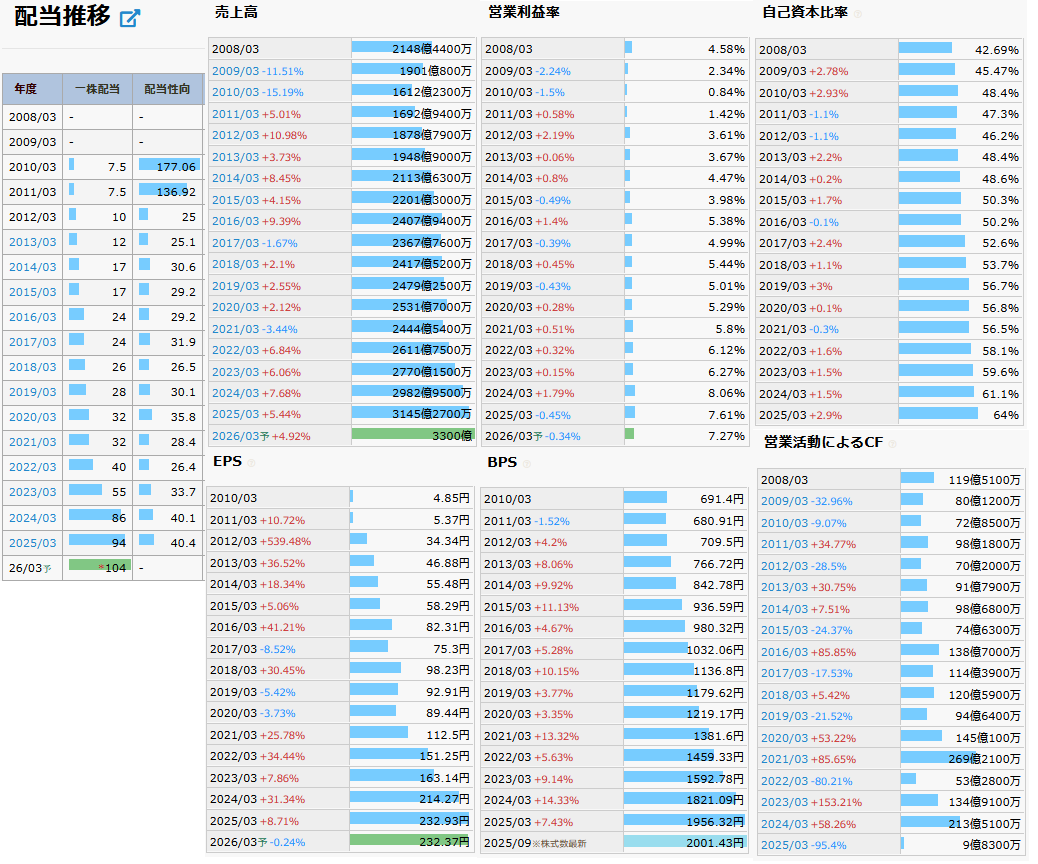The width and height of the screenshot is (1038, 864).
Task: Click the help icon beside 自己資本比率
Action: click(x=858, y=14)
